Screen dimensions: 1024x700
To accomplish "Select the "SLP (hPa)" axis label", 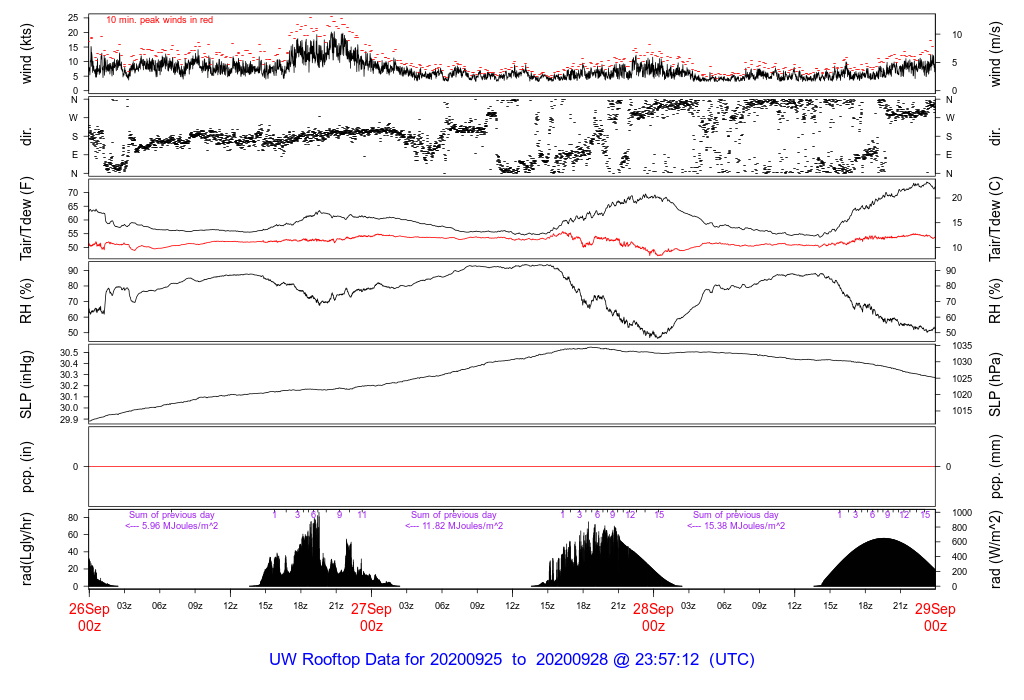I will [995, 384].
